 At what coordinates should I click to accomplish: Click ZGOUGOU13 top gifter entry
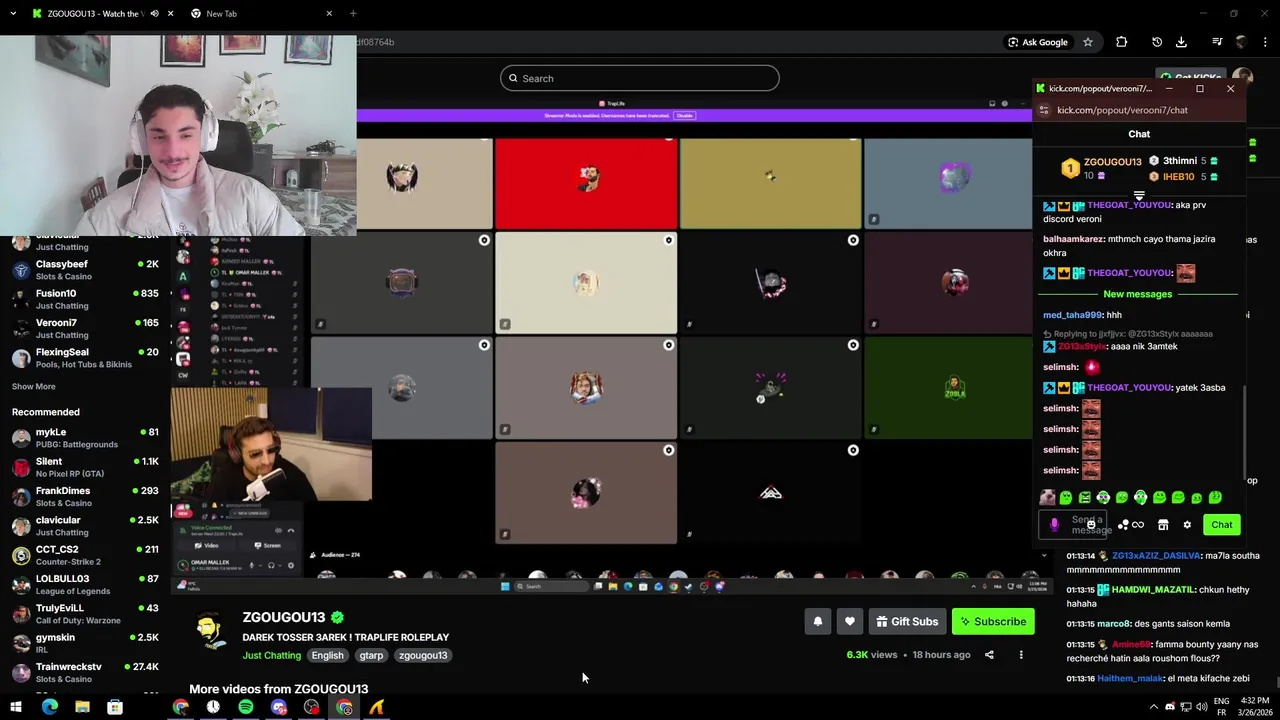click(1101, 168)
